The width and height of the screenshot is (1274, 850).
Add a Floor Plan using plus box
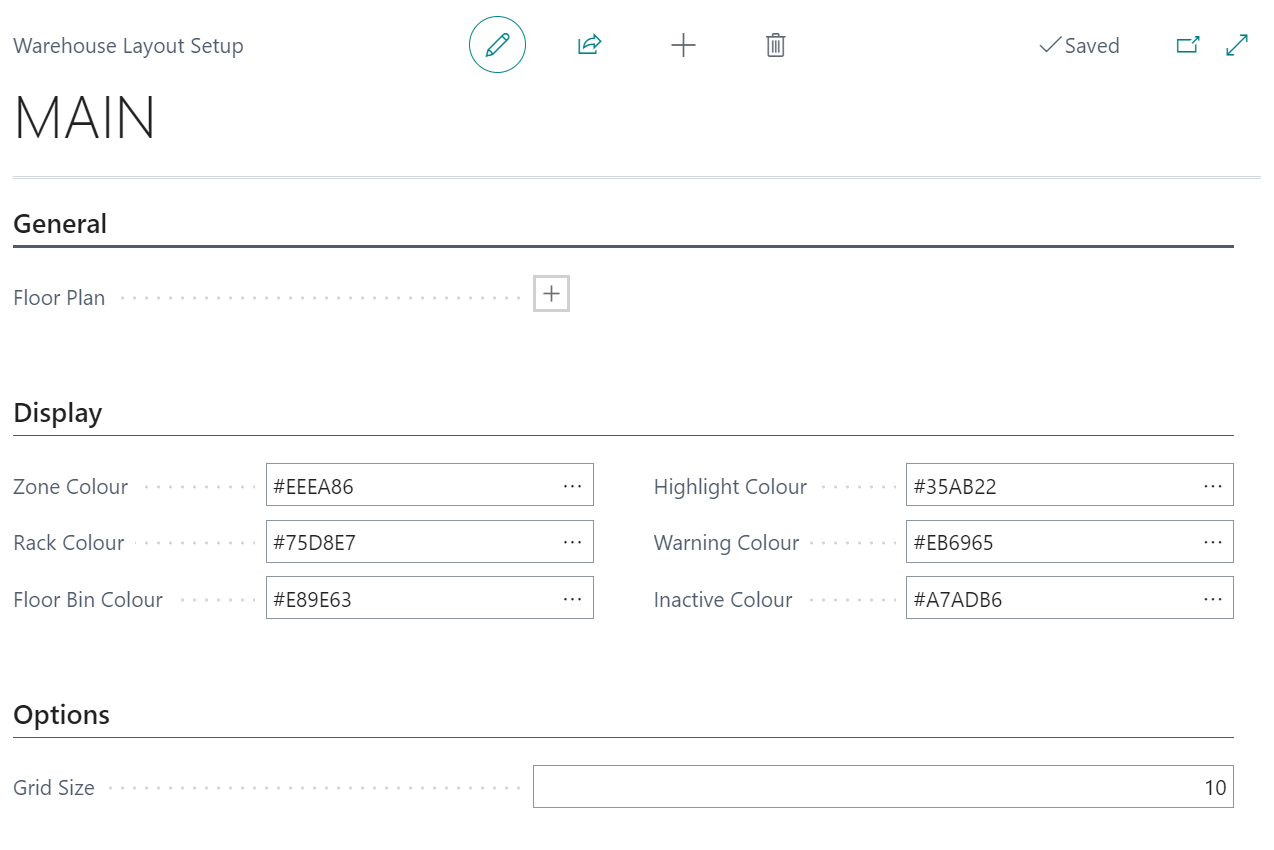551,294
